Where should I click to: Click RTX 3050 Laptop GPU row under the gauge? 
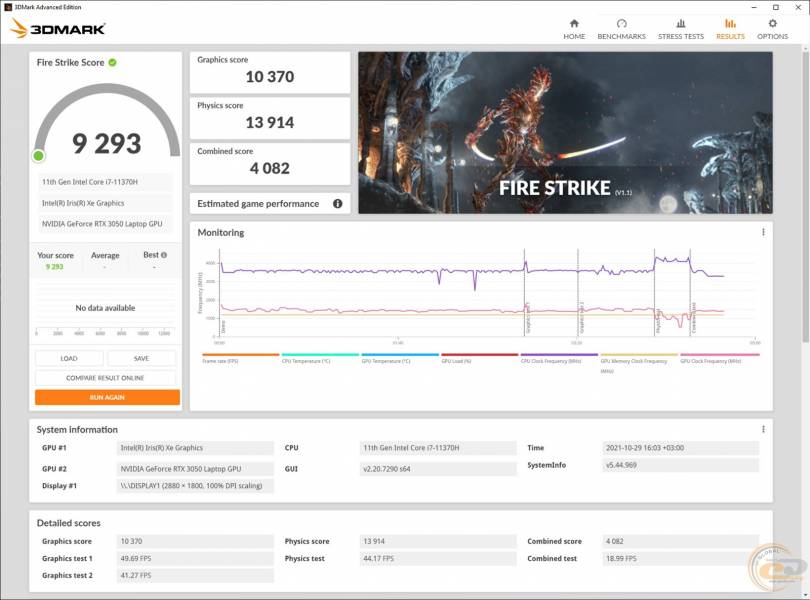[105, 224]
